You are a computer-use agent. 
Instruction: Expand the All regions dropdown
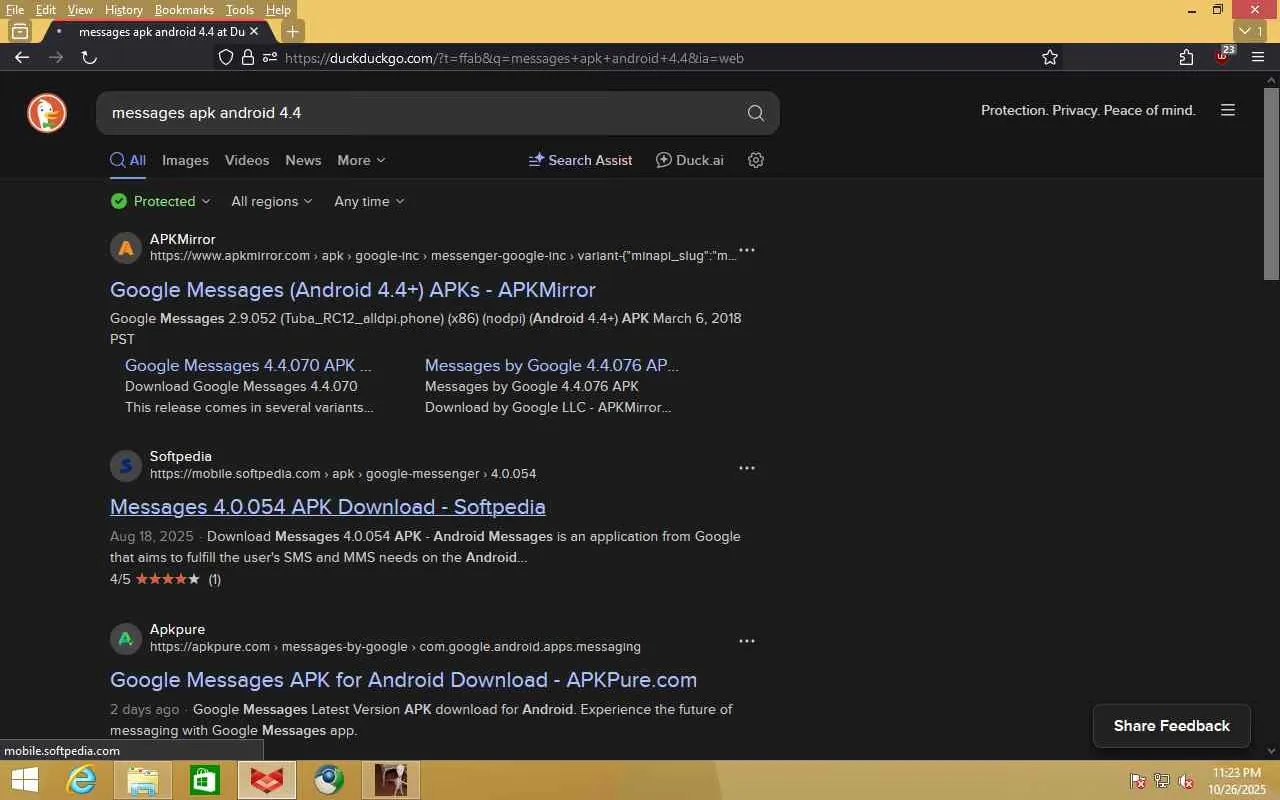pos(272,201)
